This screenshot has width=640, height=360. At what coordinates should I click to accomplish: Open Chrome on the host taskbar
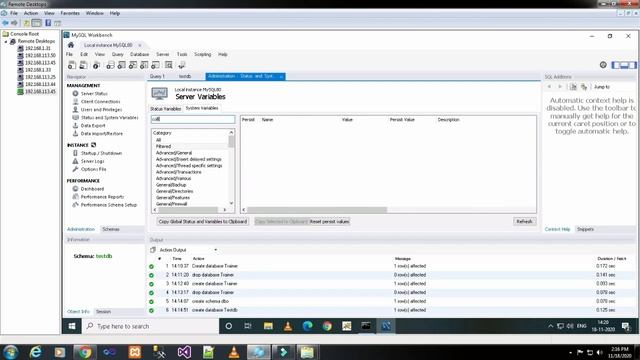click(x=85, y=352)
